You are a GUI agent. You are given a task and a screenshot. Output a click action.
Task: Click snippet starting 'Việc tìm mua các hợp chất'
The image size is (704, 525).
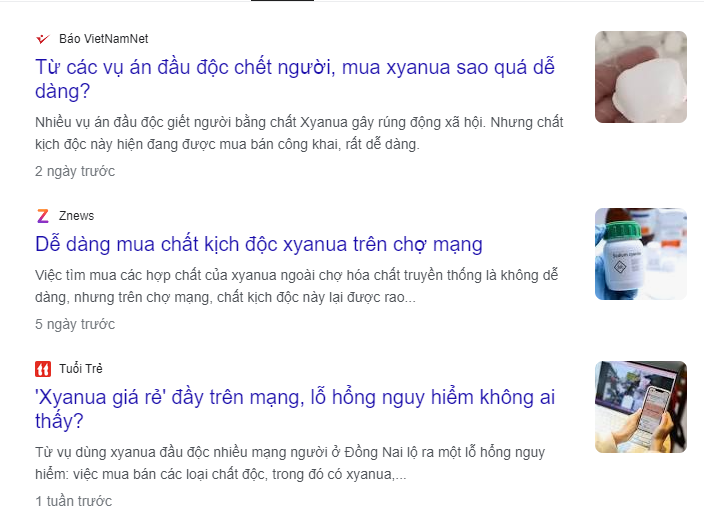(x=296, y=286)
